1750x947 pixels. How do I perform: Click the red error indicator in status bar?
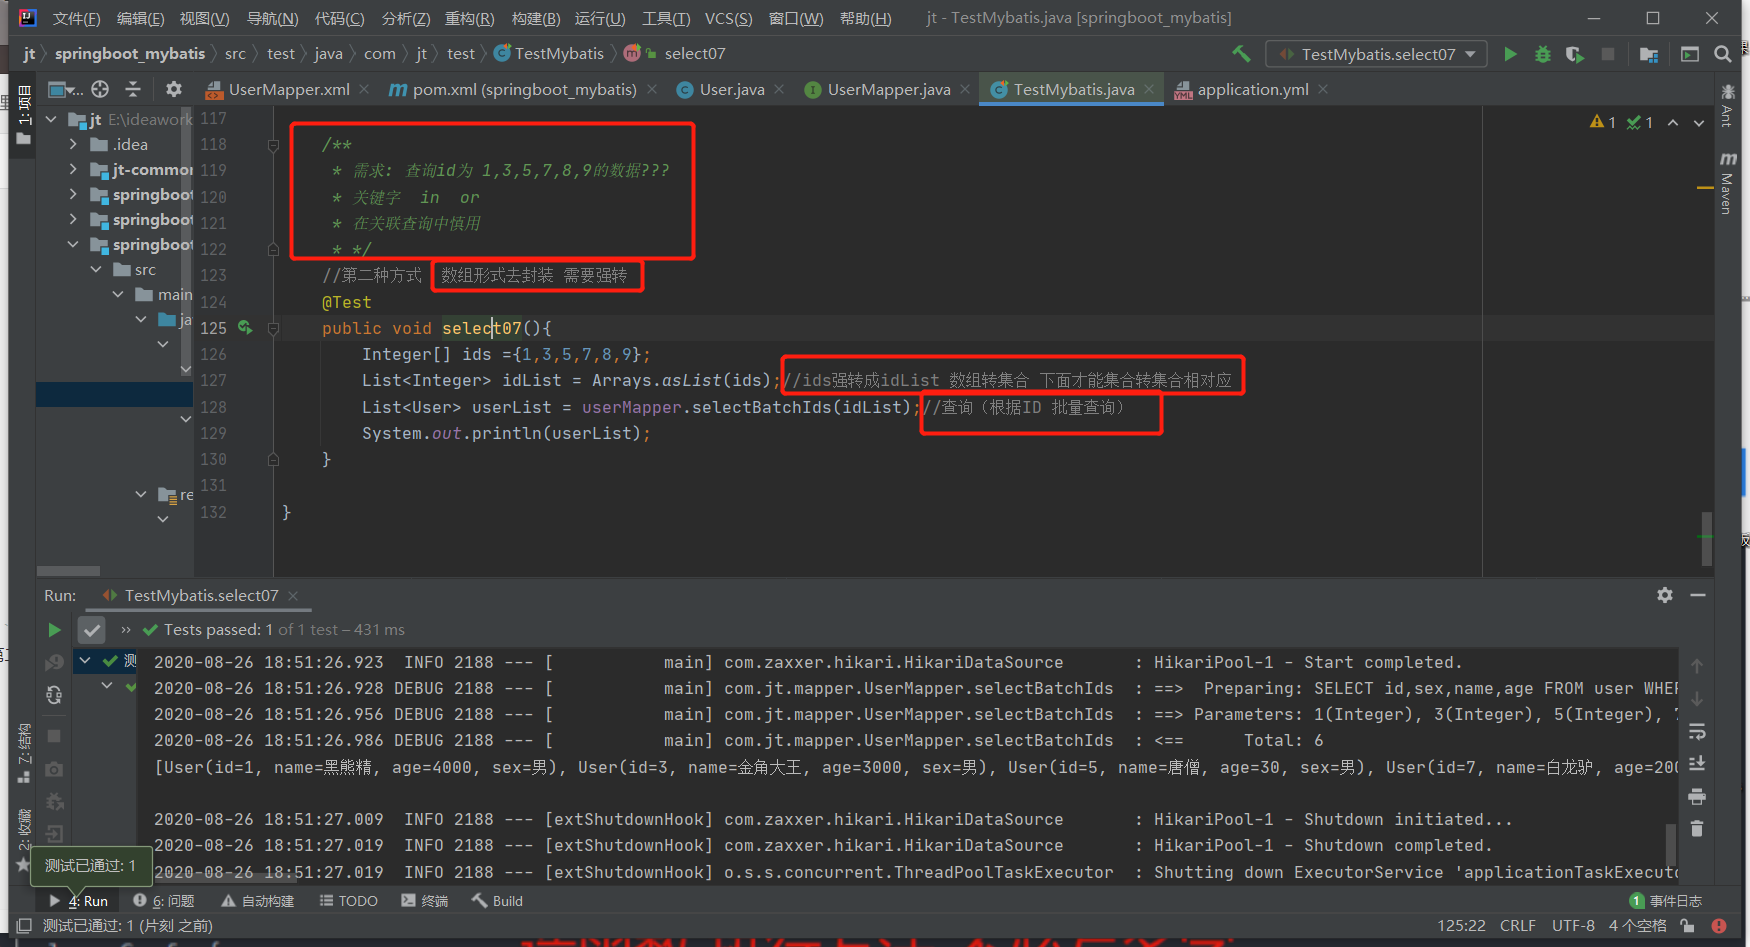1719,926
